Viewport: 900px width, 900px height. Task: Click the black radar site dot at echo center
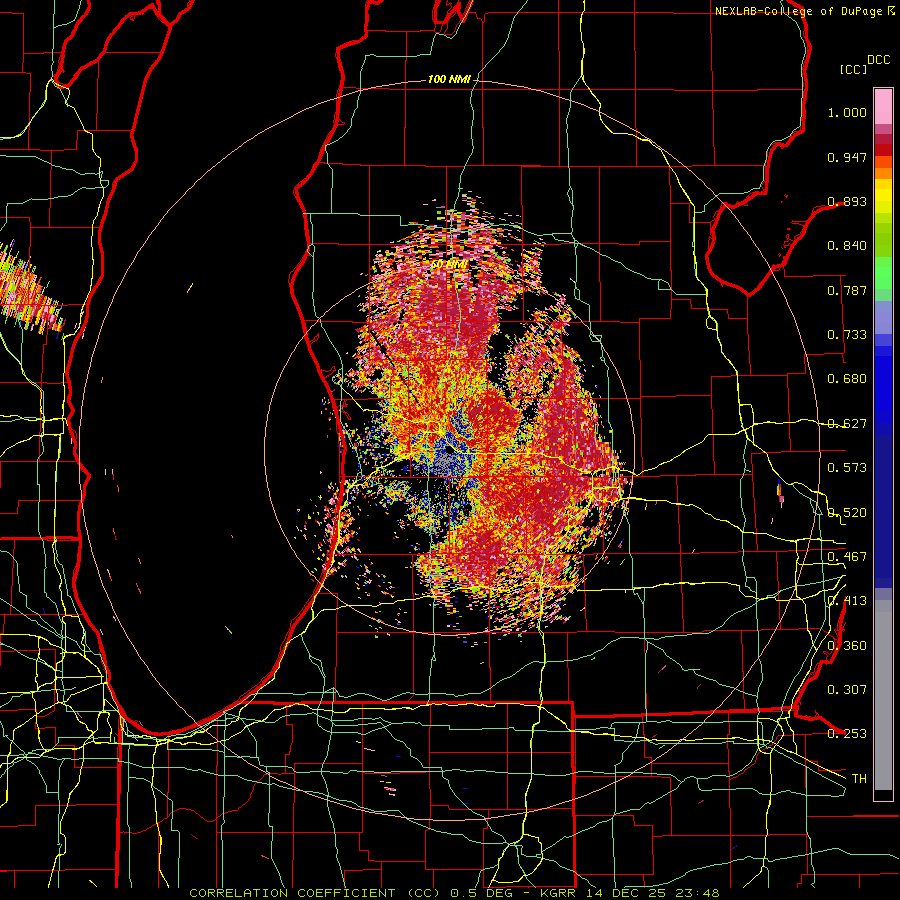tap(449, 451)
